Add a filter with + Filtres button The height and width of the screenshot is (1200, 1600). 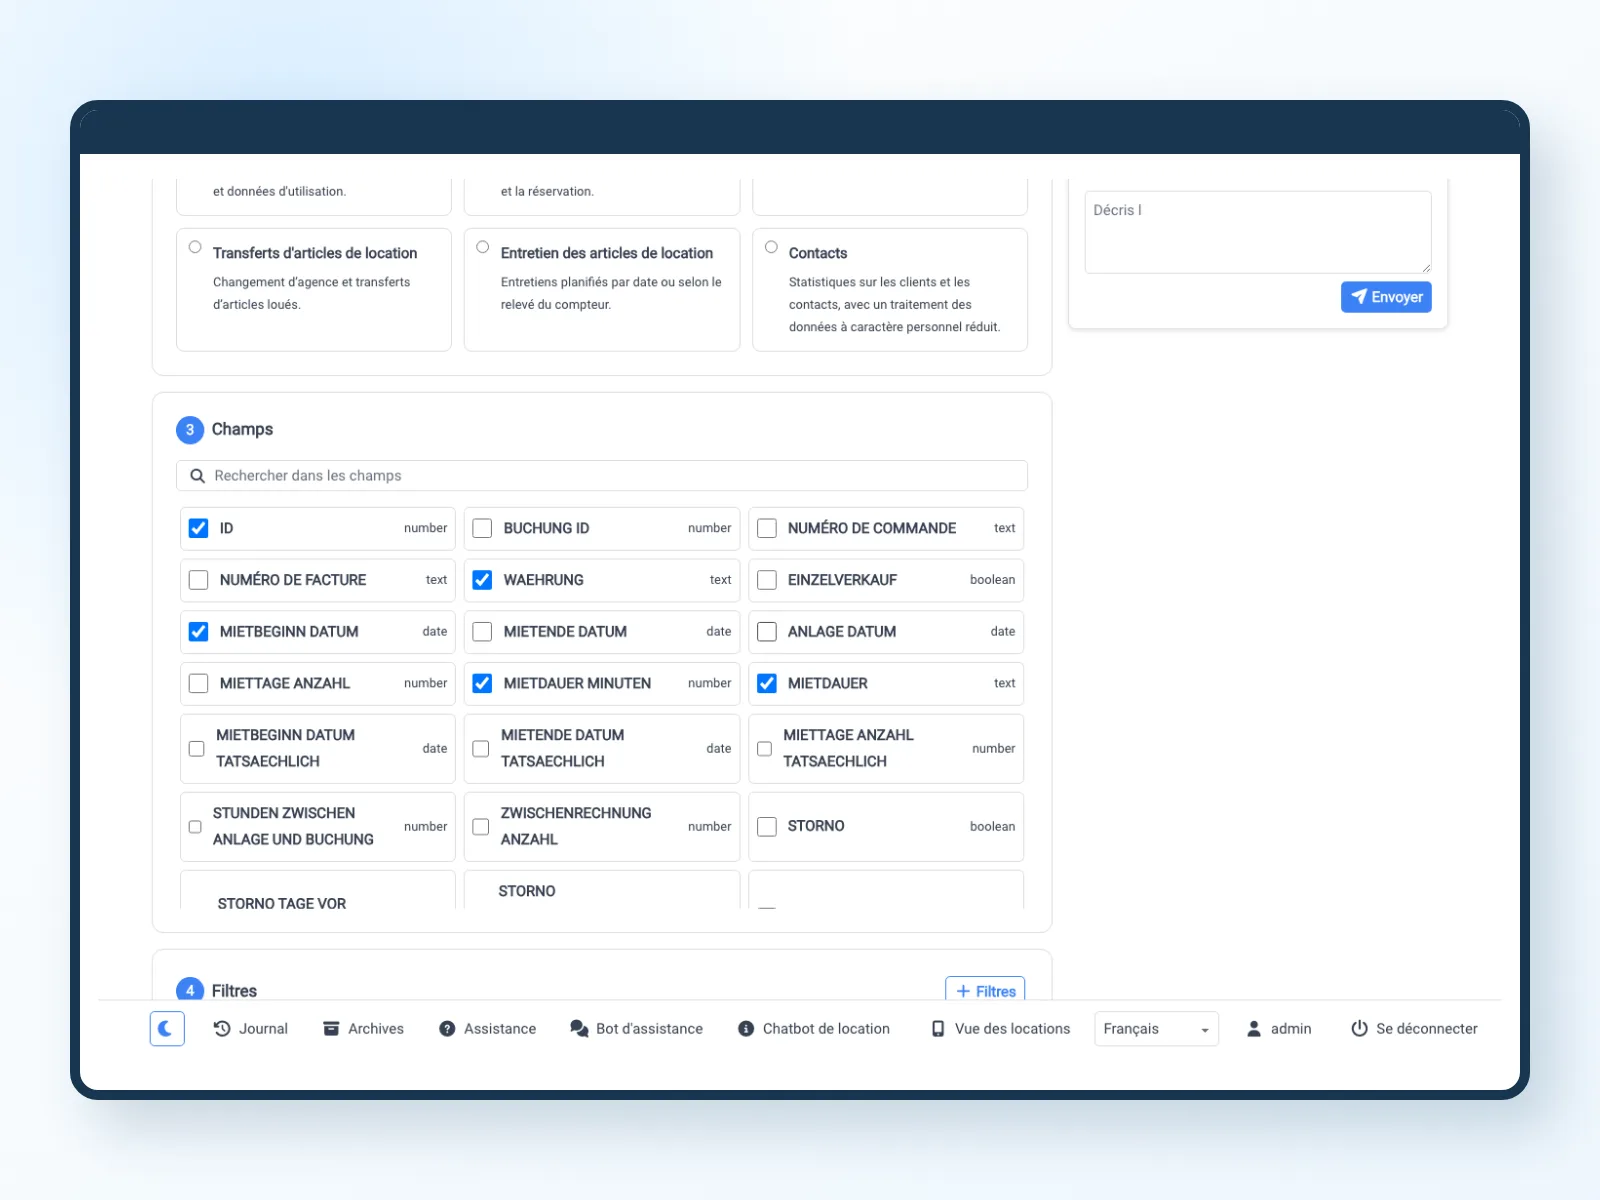[x=985, y=990]
